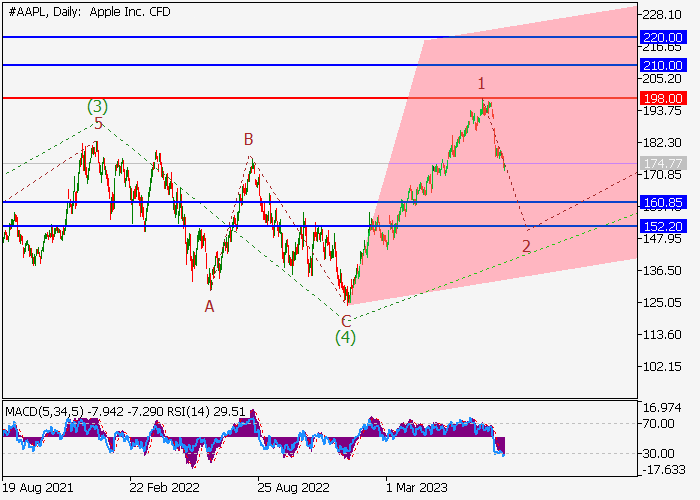Image resolution: width=700 pixels, height=500 pixels.
Task: Click the wave label B
Action: (249, 139)
